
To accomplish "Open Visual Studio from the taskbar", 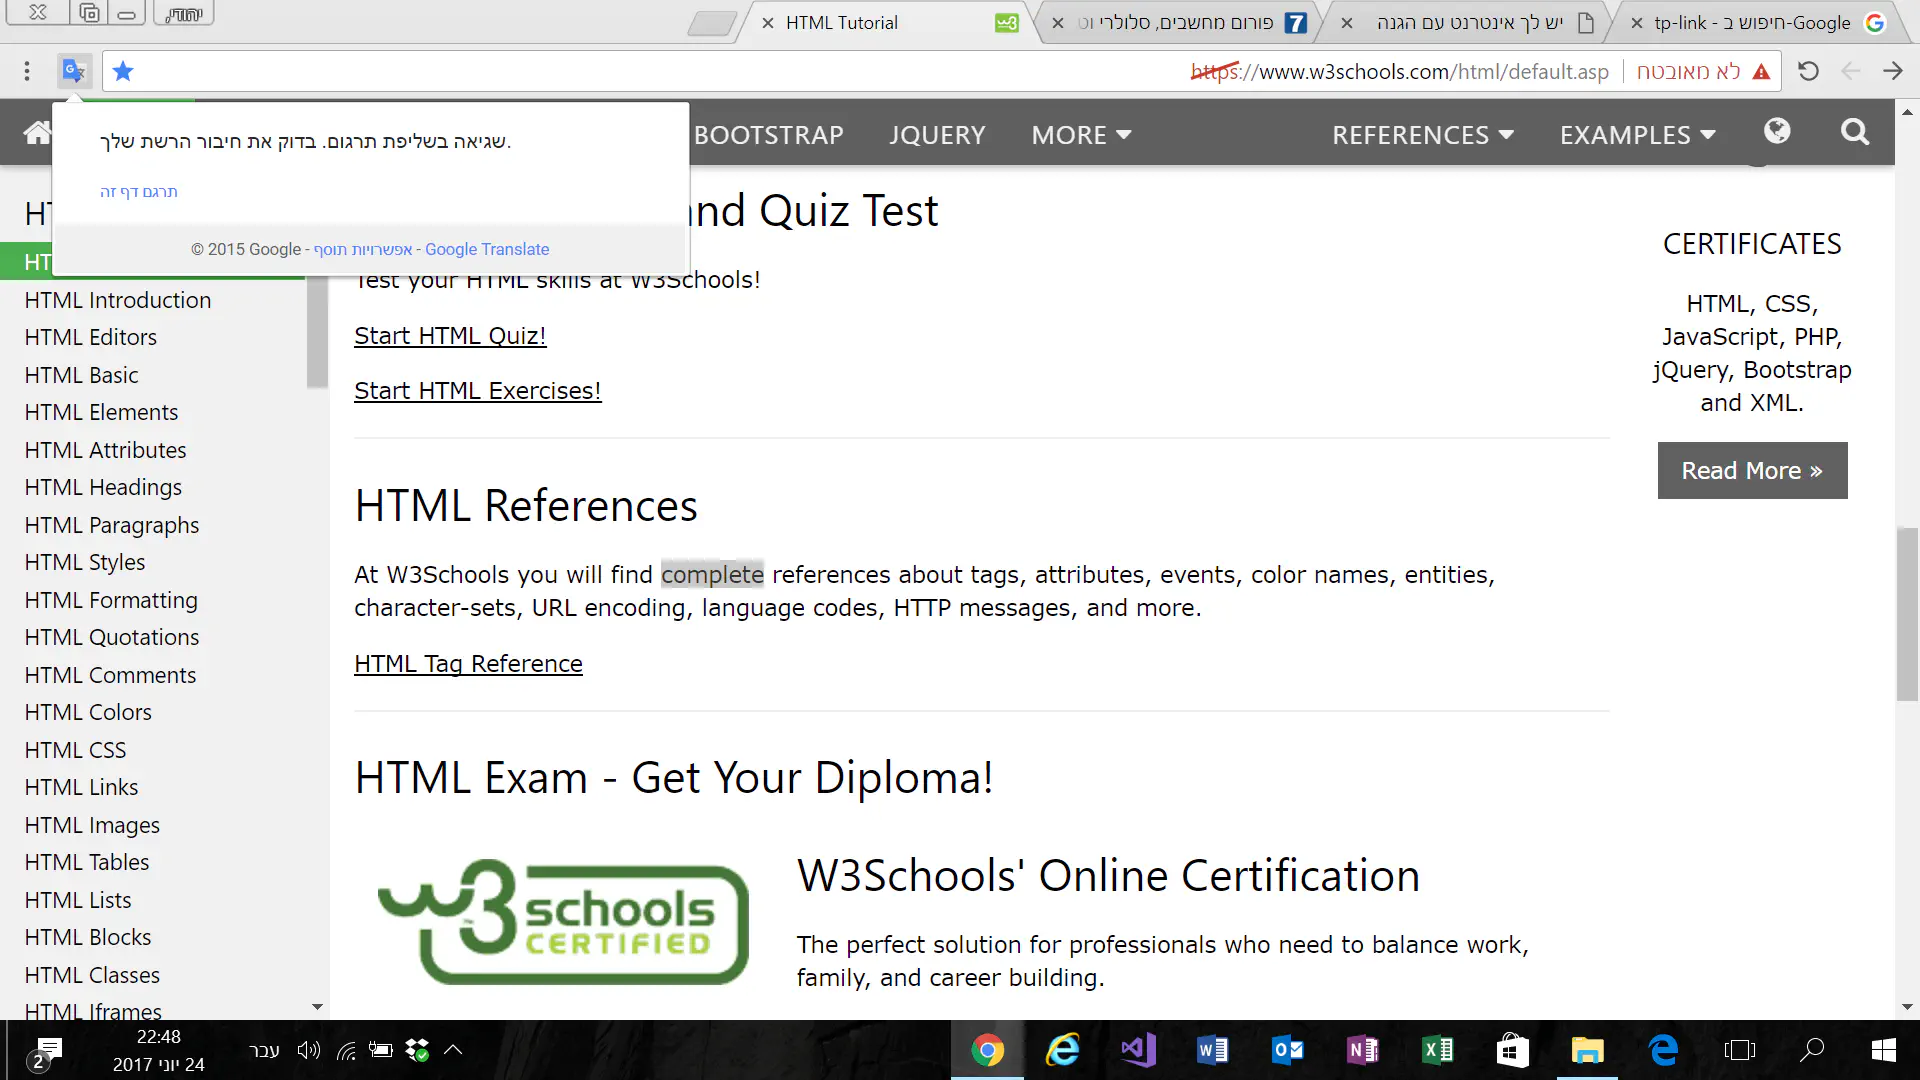I will (1137, 1050).
